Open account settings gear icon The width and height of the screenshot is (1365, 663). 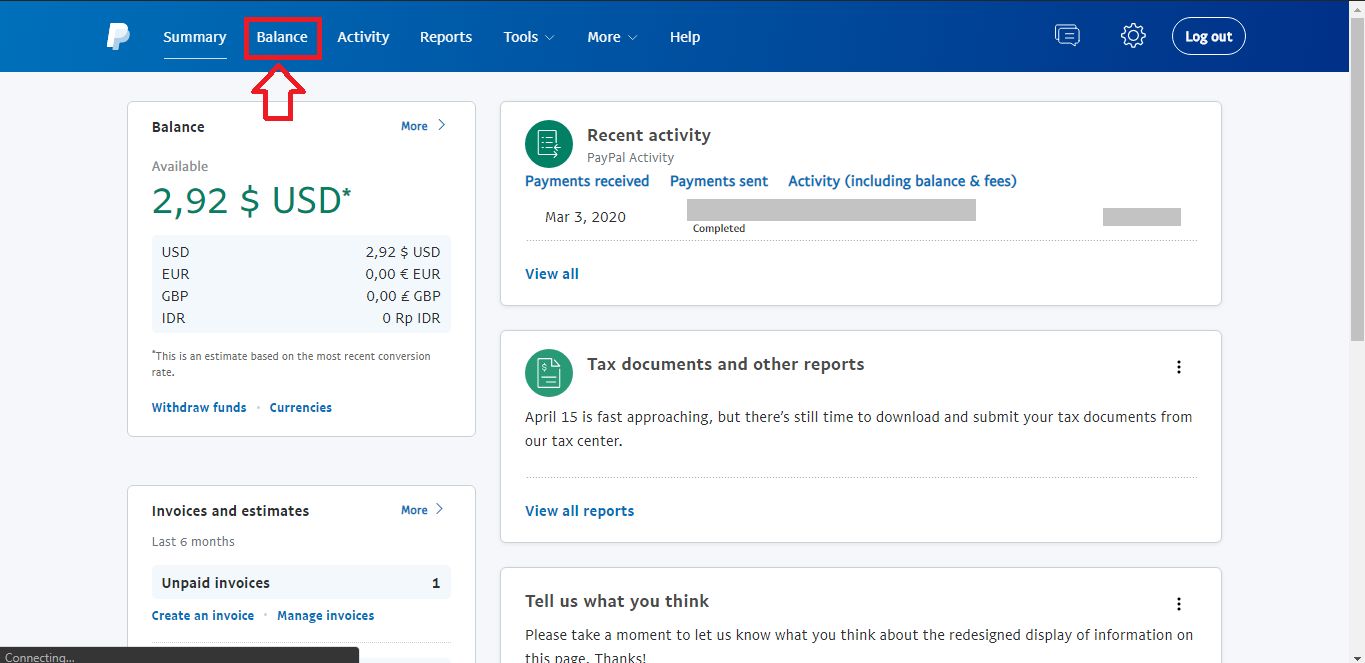pyautogui.click(x=1133, y=36)
